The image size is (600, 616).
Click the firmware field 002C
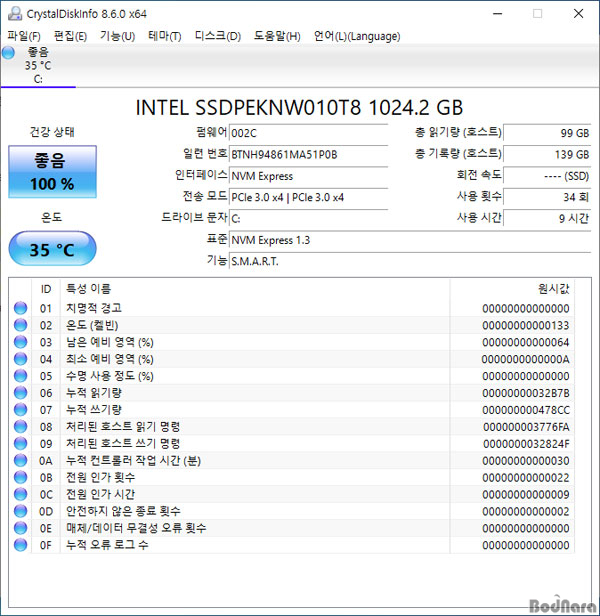tap(308, 133)
